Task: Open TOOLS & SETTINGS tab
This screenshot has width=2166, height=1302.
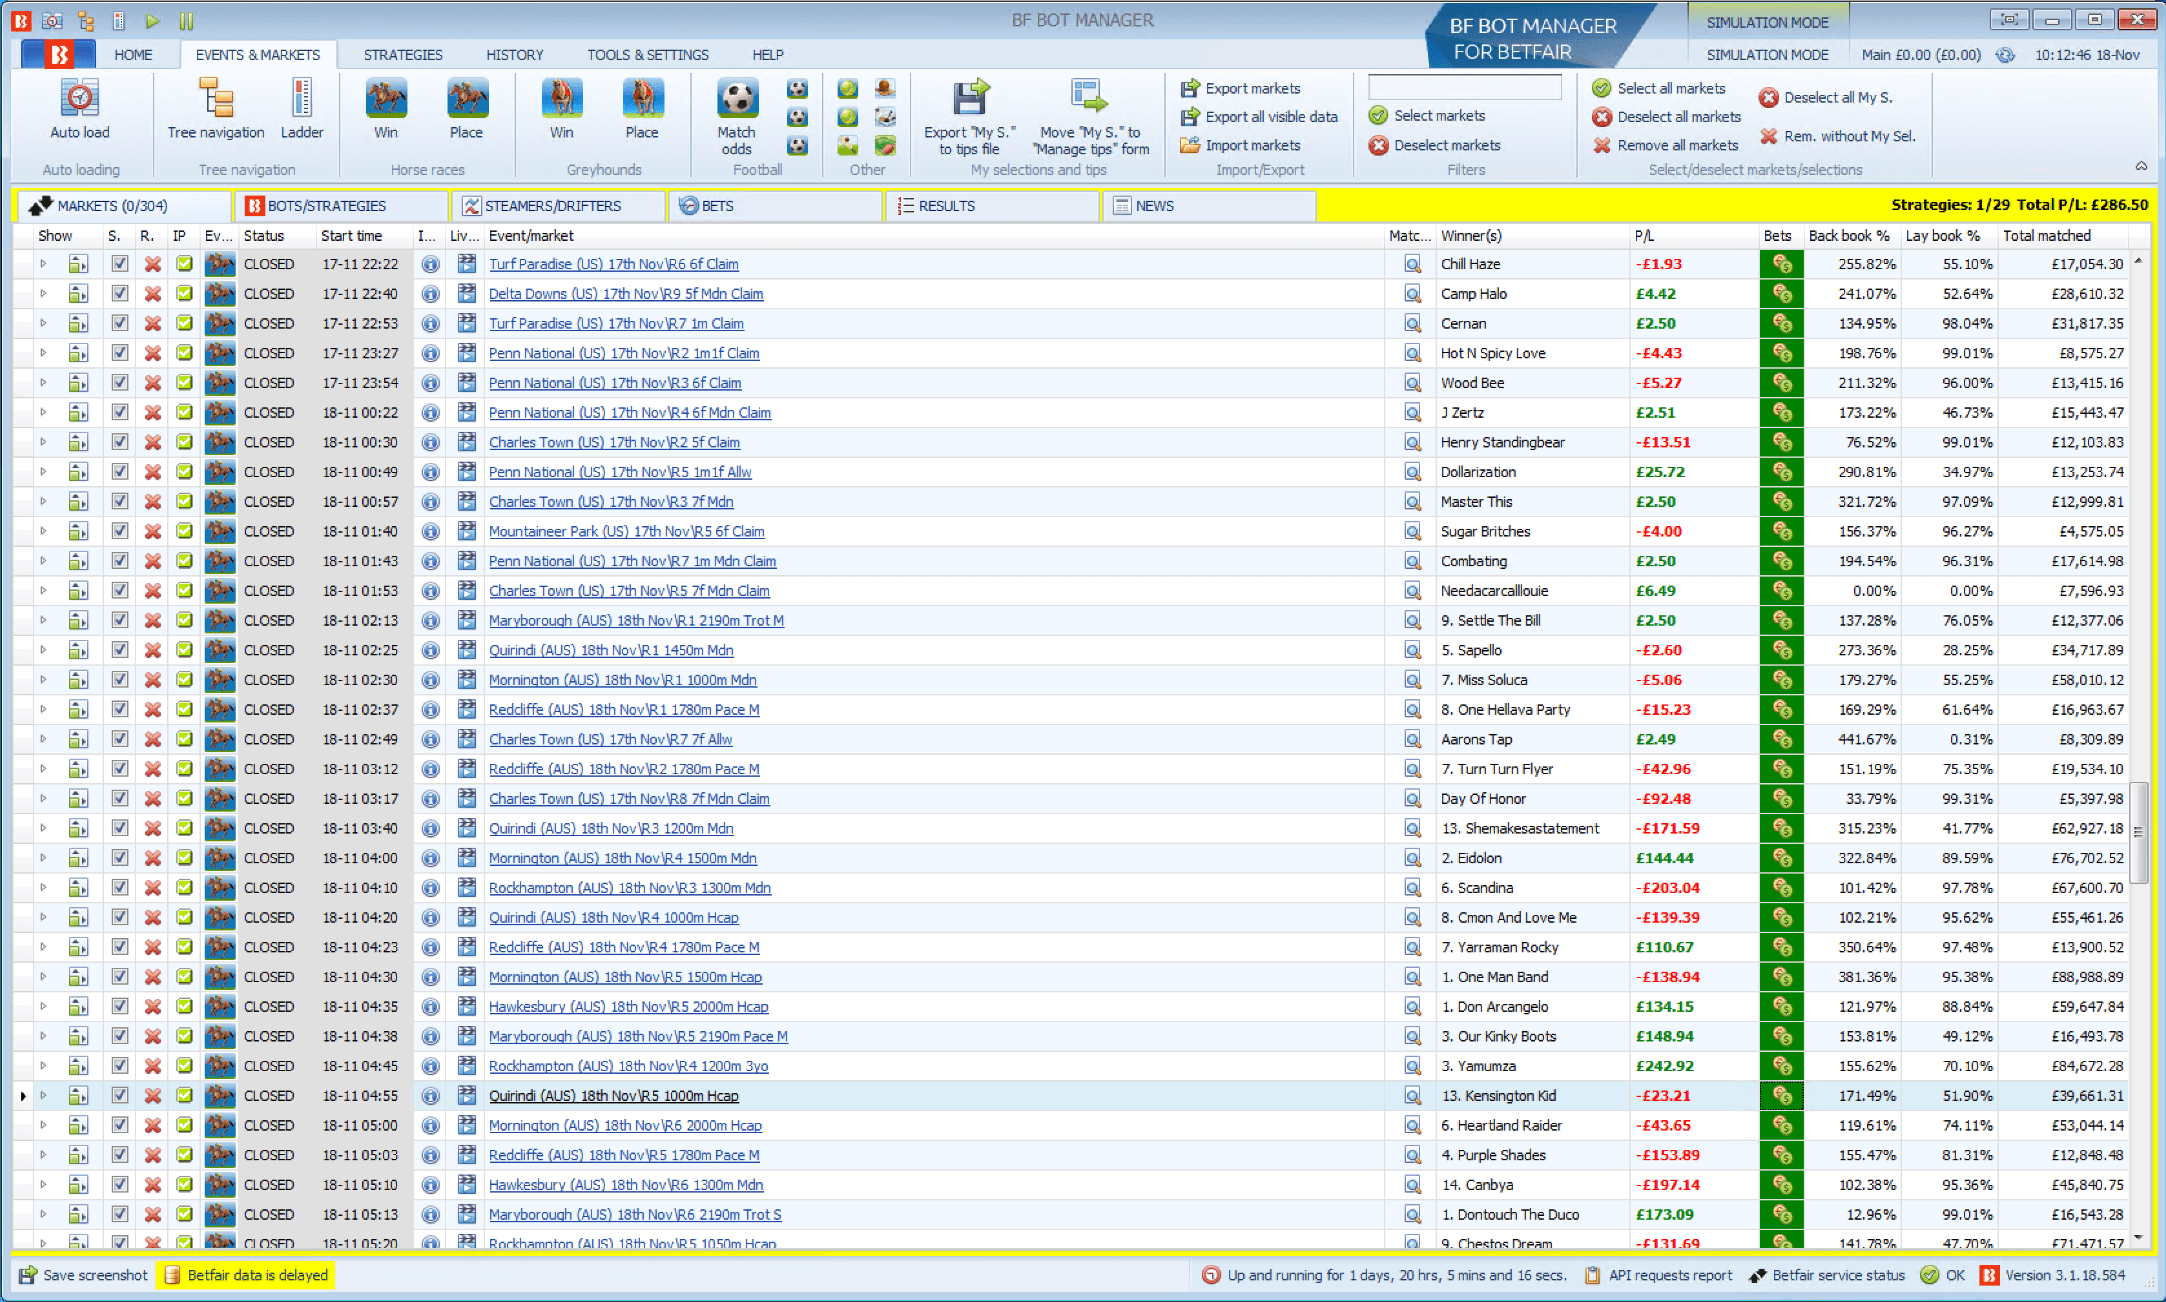Action: pos(648,55)
